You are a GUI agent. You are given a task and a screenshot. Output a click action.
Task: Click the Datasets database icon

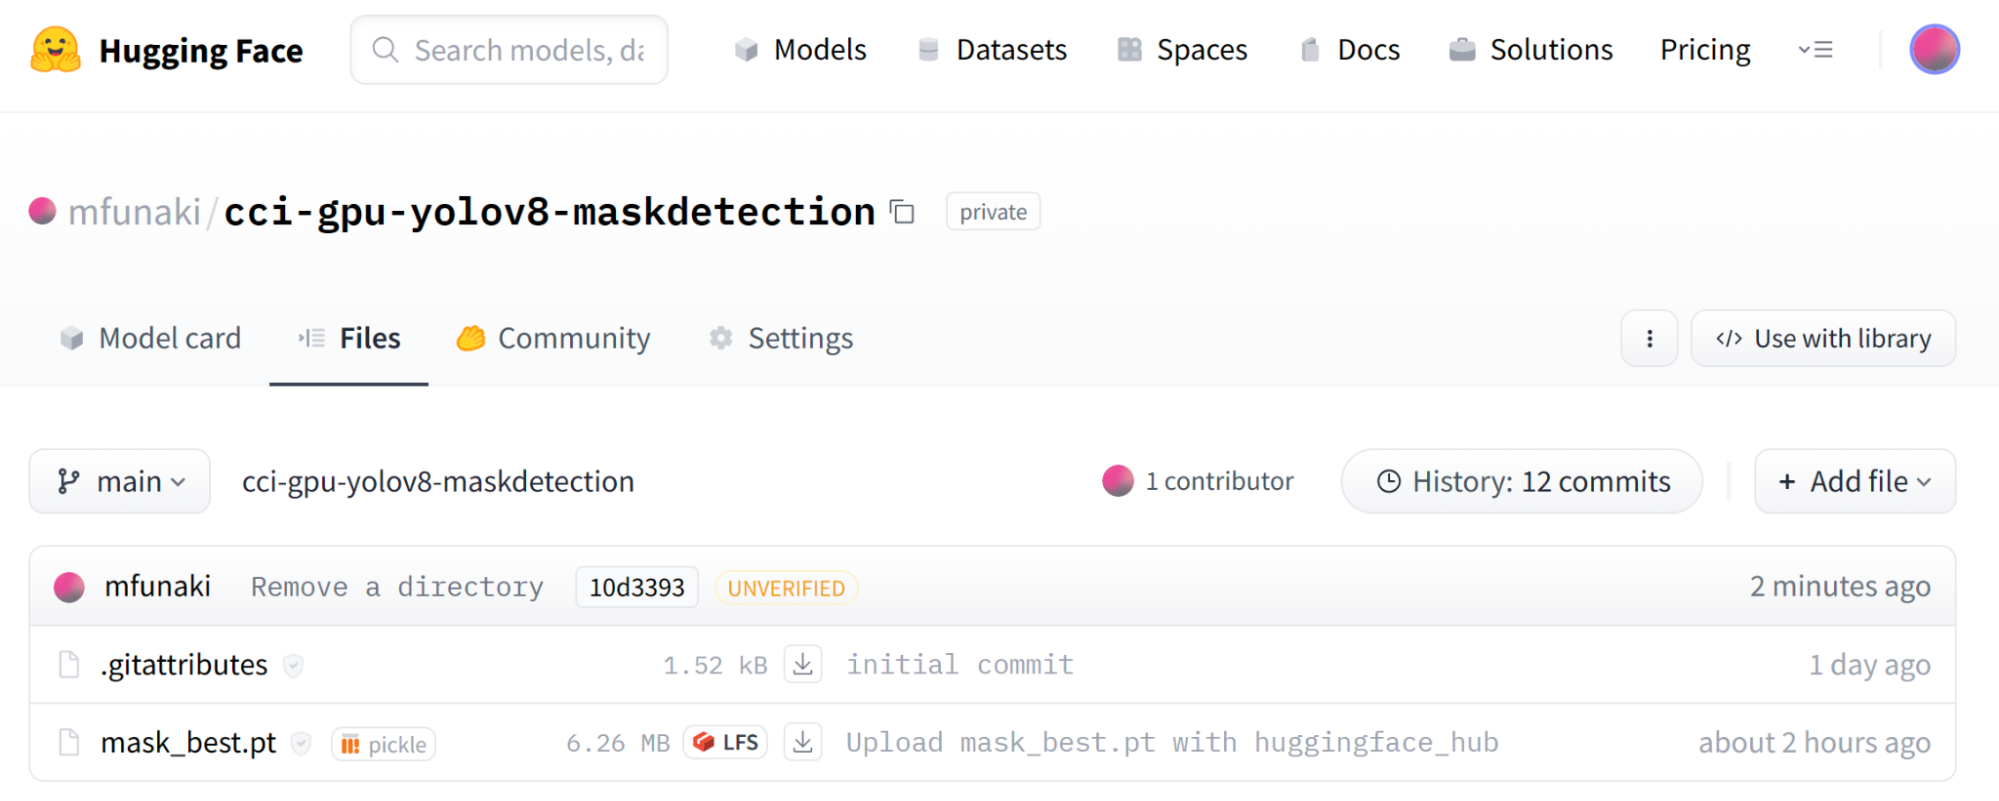click(x=930, y=50)
